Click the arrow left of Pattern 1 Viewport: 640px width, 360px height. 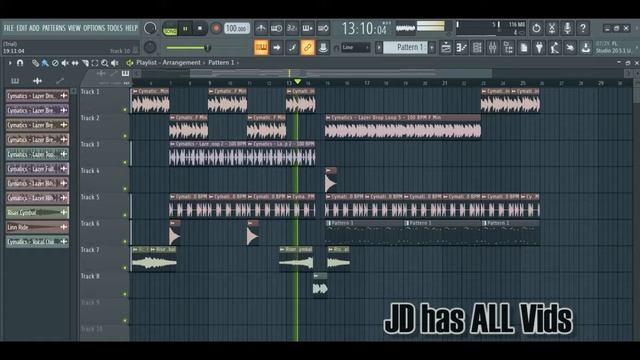coord(379,48)
